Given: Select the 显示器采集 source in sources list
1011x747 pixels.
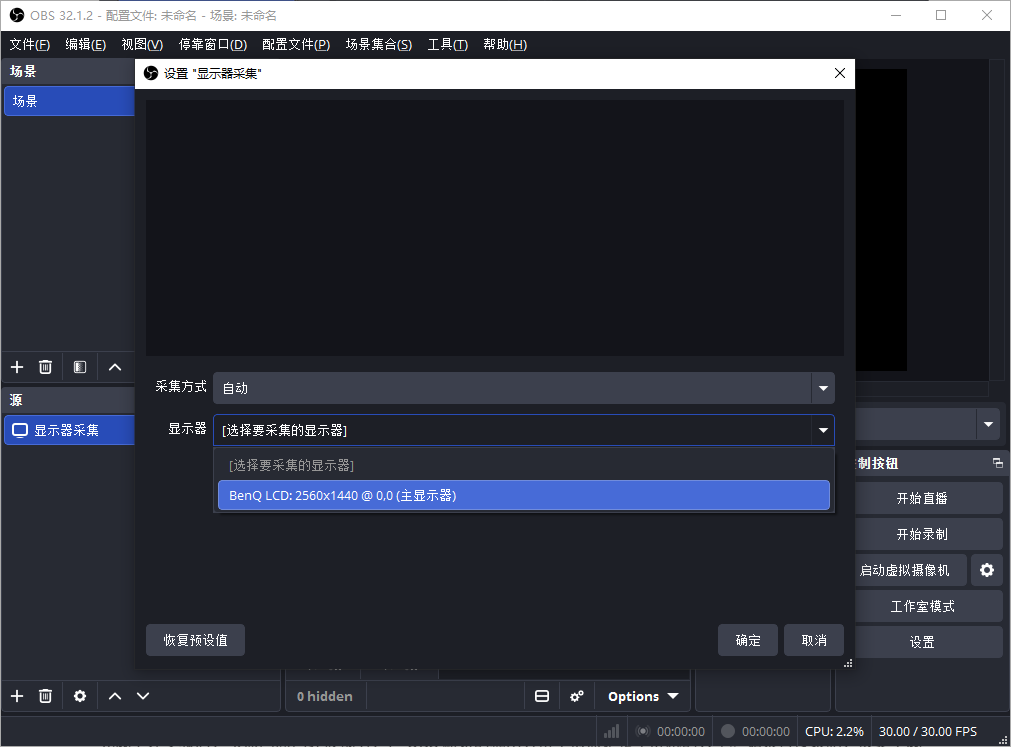Looking at the screenshot, I should (69, 431).
